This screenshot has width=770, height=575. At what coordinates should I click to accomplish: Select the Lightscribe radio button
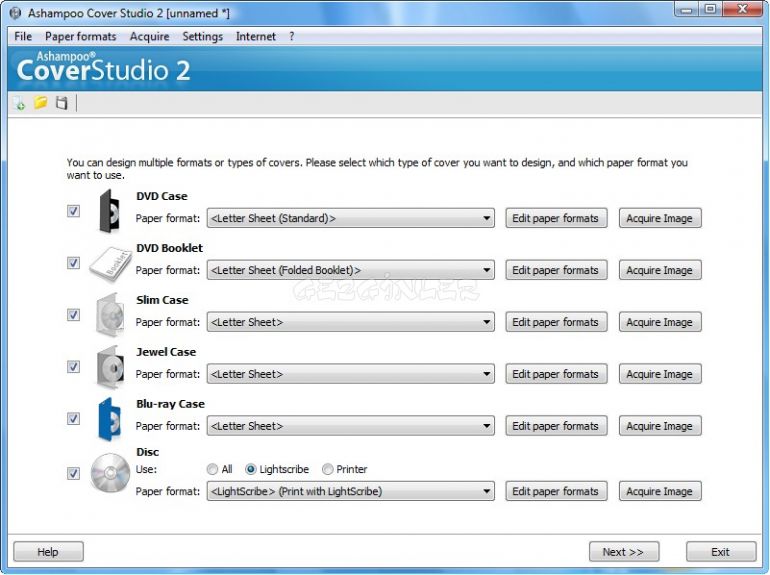tap(277, 469)
